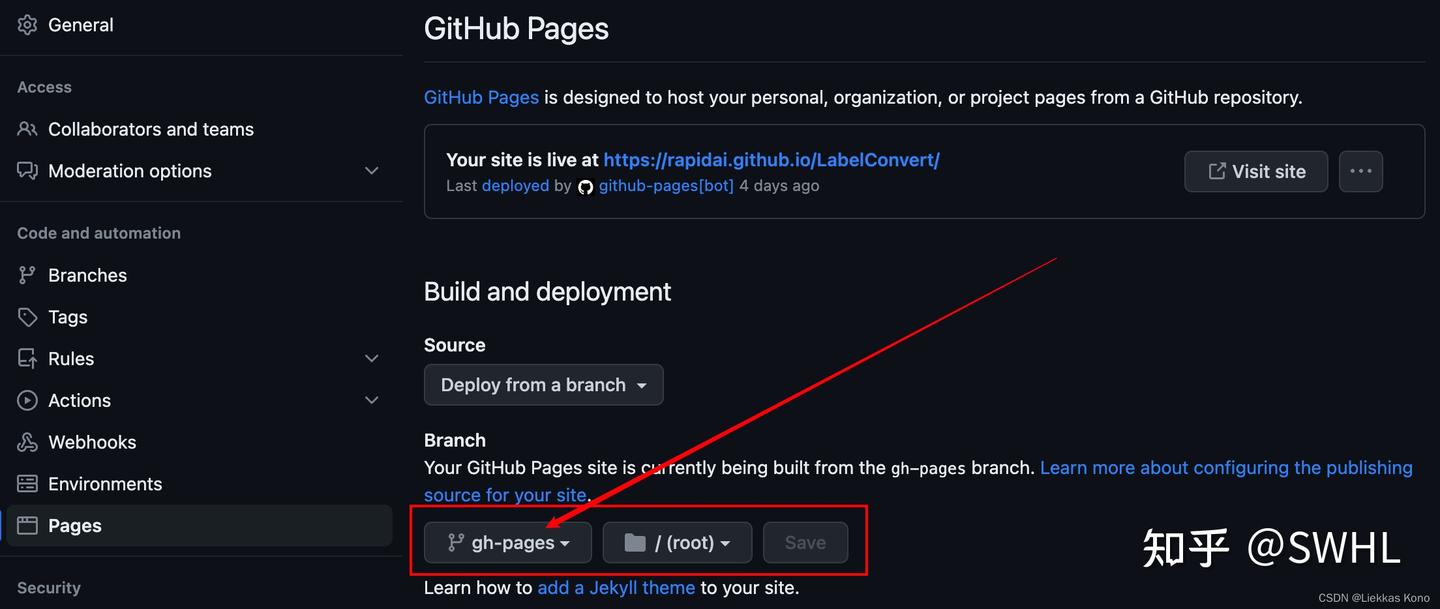
Task: Expand the Actions sidebar section
Action: click(x=371, y=400)
